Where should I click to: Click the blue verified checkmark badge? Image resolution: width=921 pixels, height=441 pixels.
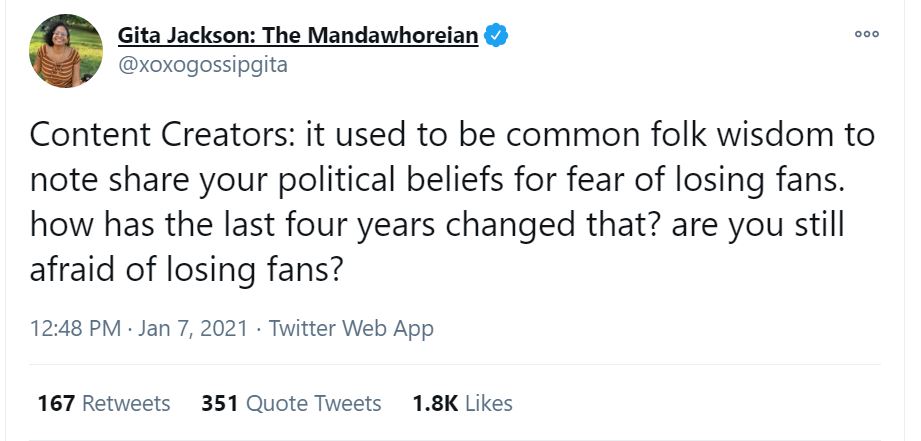pos(497,37)
